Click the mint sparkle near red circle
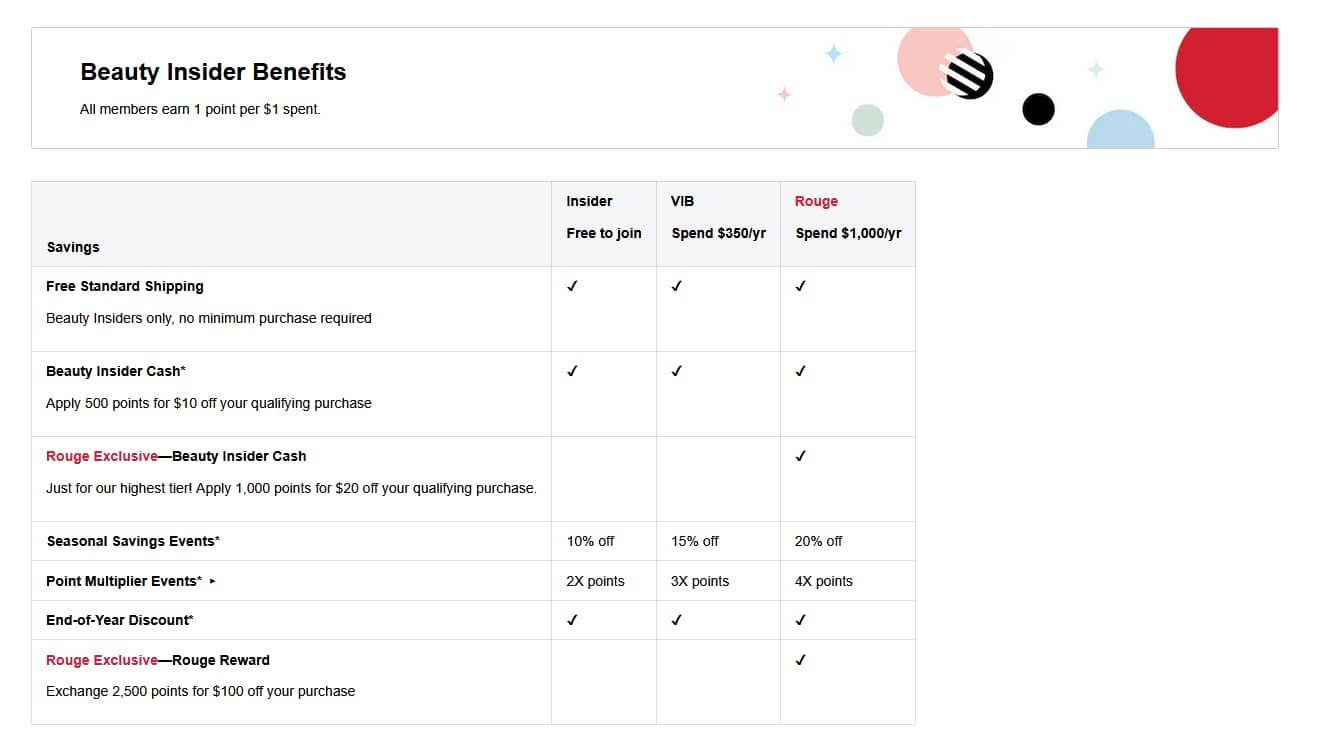The height and width of the screenshot is (742, 1330). pos(1096,70)
